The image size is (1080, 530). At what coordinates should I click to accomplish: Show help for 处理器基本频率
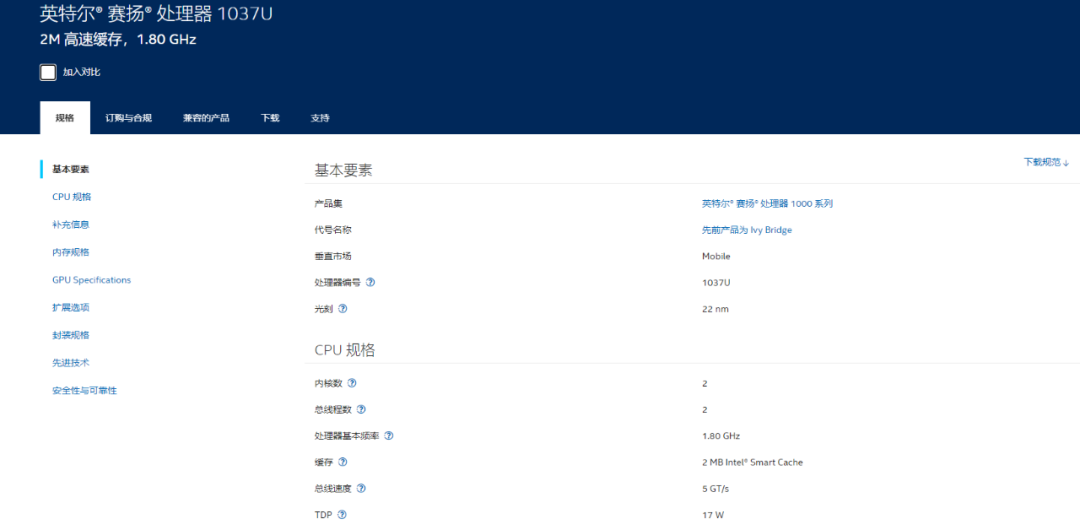(388, 436)
